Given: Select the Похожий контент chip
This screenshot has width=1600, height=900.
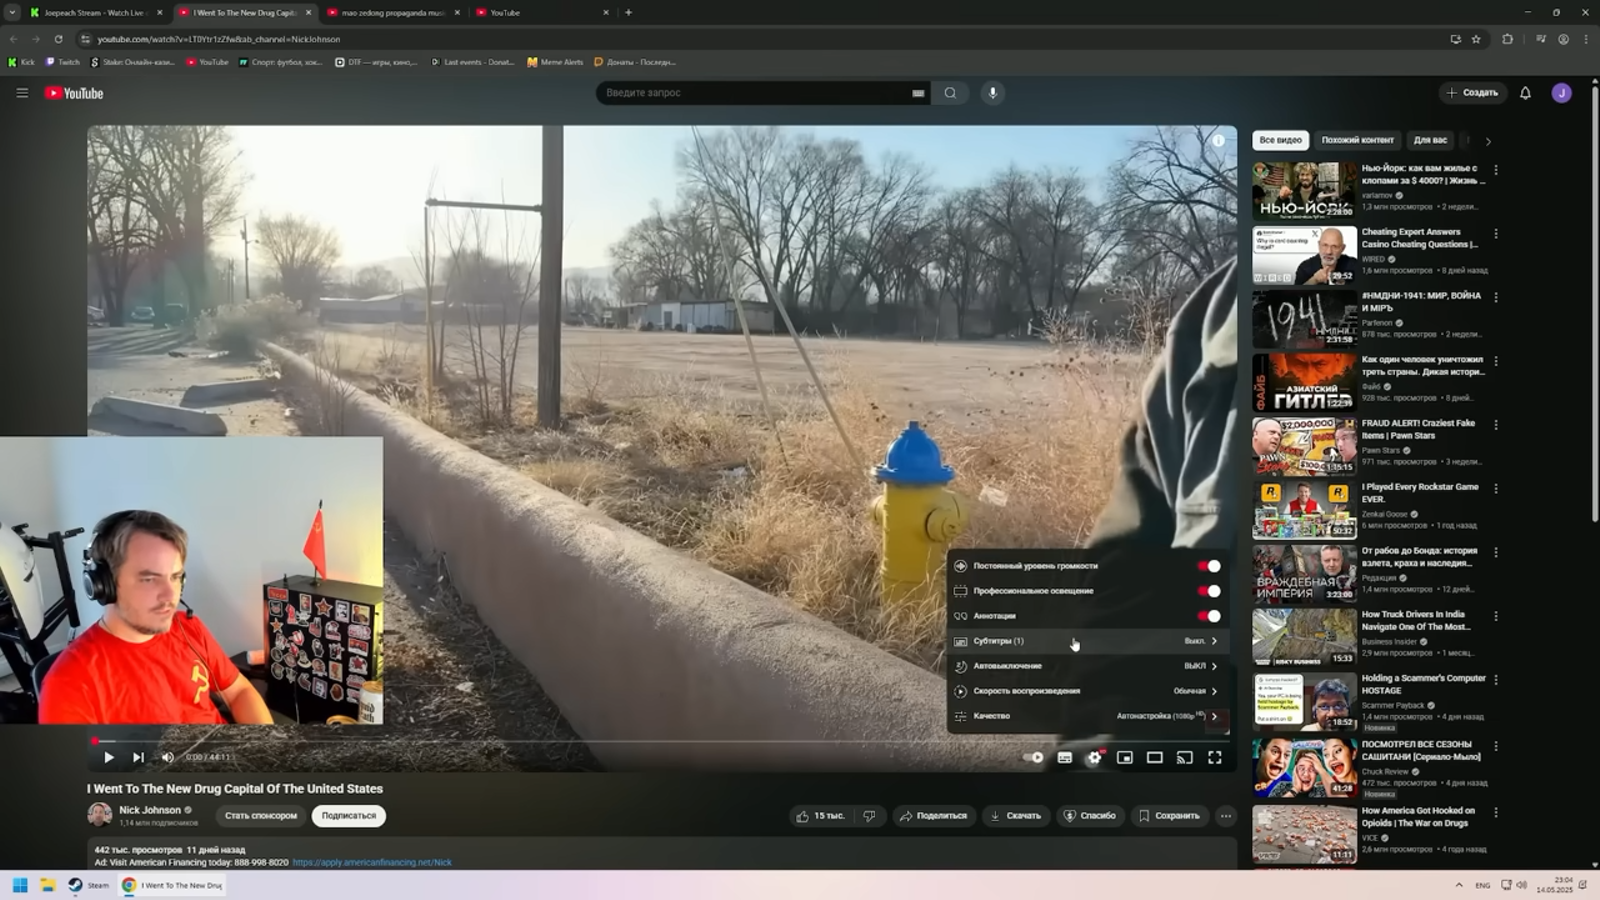Looking at the screenshot, I should tap(1357, 140).
